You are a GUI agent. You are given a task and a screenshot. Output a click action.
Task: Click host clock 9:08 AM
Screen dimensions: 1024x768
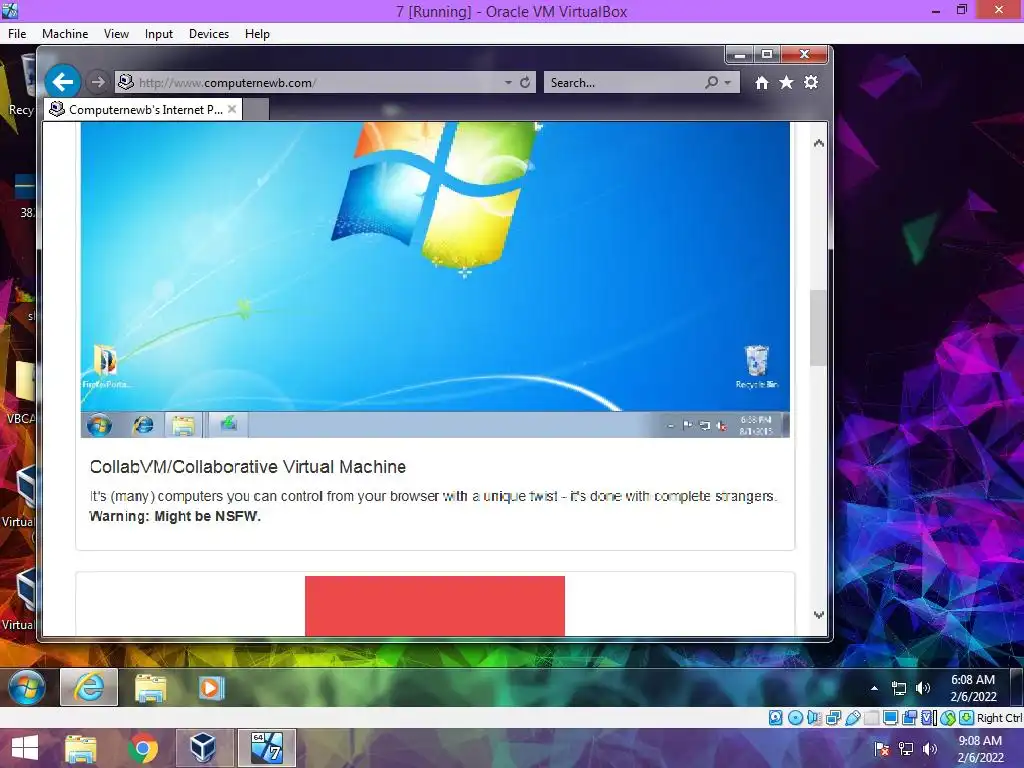tap(980, 741)
